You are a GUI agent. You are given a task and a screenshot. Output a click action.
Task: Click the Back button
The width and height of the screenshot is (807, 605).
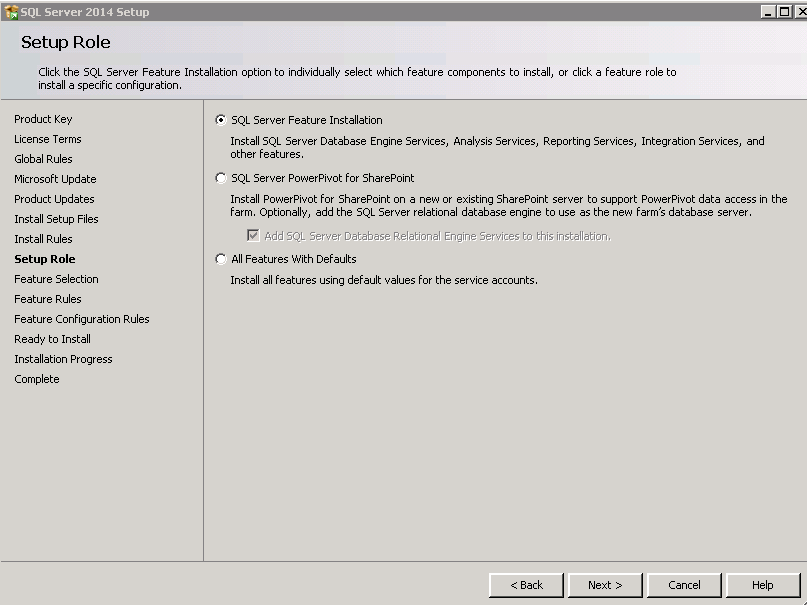(x=526, y=585)
